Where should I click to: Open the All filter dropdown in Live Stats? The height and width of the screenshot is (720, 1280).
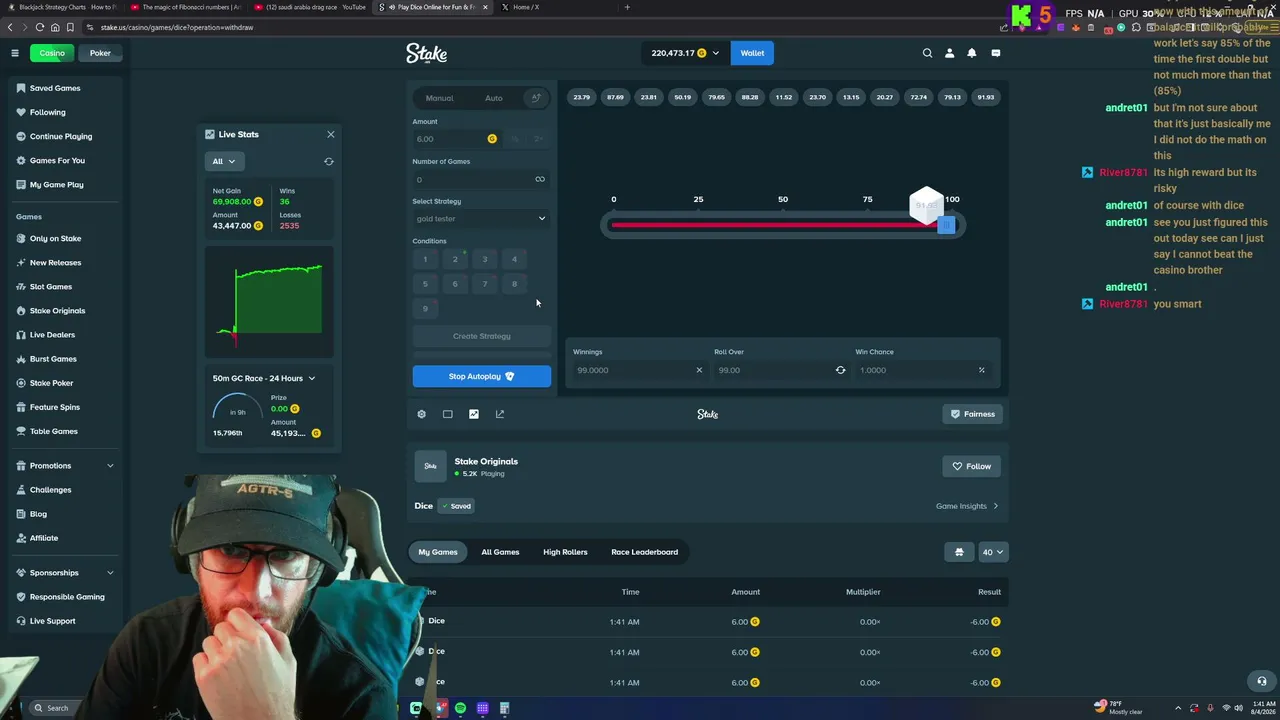[x=224, y=161]
